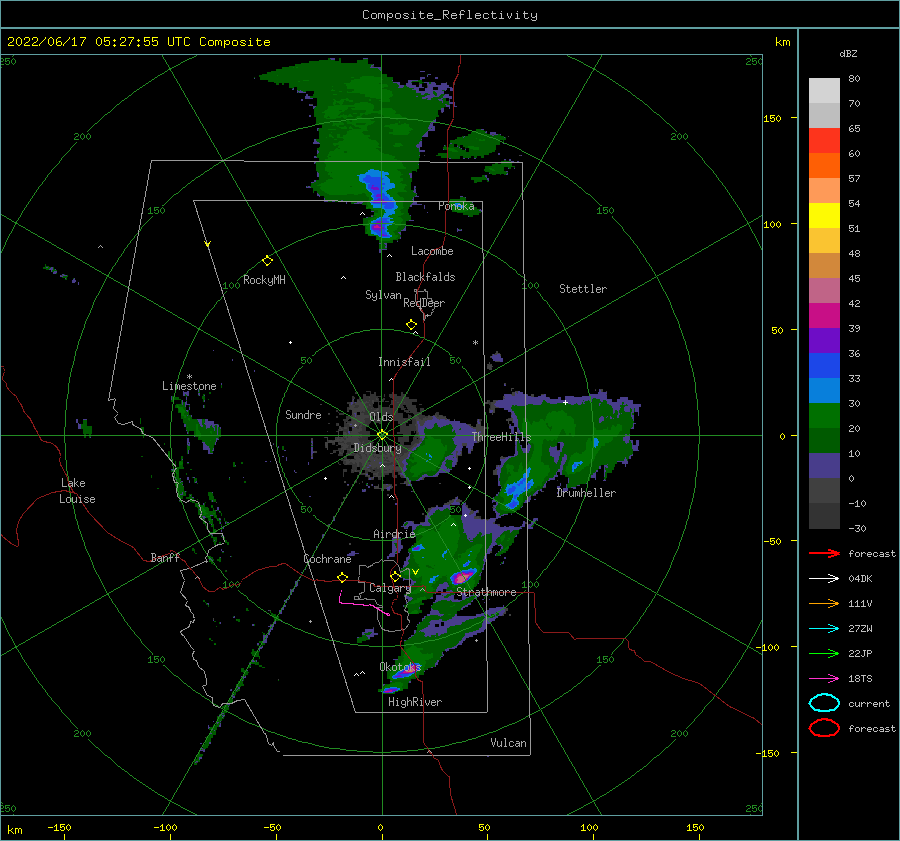Image resolution: width=900 pixels, height=841 pixels.
Task: Click the HighRiver city label
Action: point(415,702)
